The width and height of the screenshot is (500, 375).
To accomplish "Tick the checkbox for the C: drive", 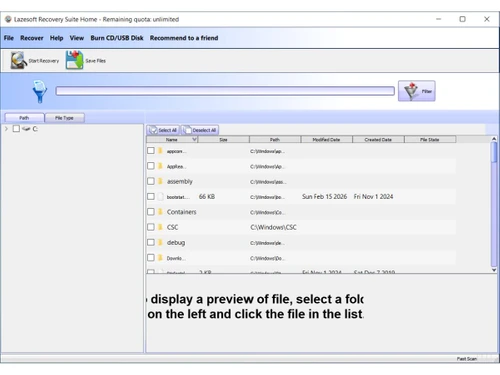I will point(16,129).
